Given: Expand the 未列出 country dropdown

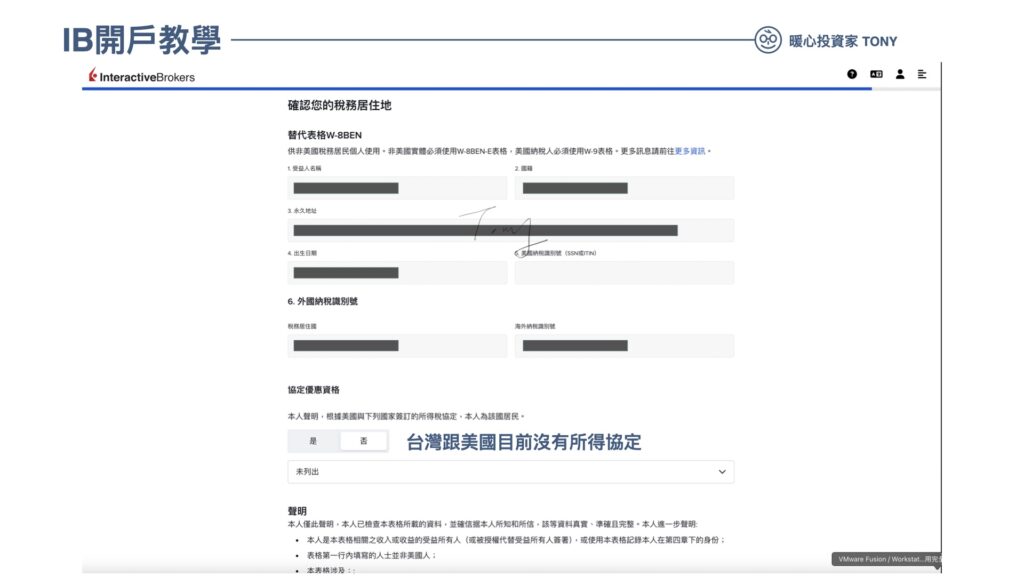Looking at the screenshot, I should click(511, 472).
